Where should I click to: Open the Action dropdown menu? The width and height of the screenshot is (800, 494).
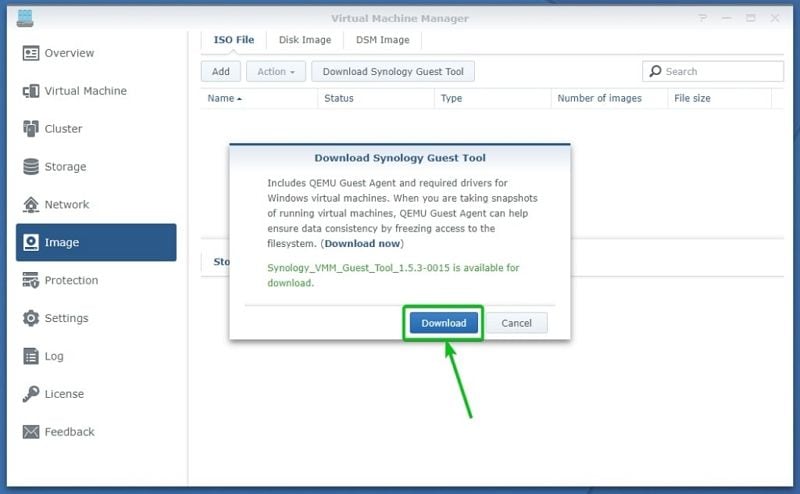276,71
